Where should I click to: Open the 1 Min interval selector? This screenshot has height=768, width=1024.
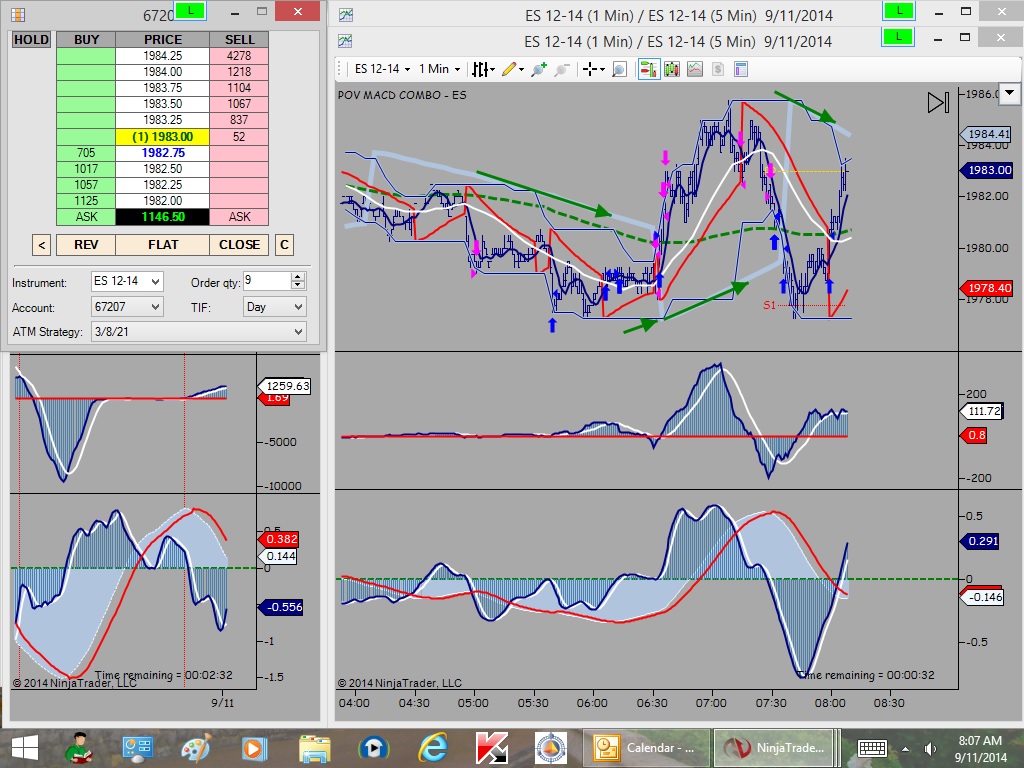coord(439,69)
